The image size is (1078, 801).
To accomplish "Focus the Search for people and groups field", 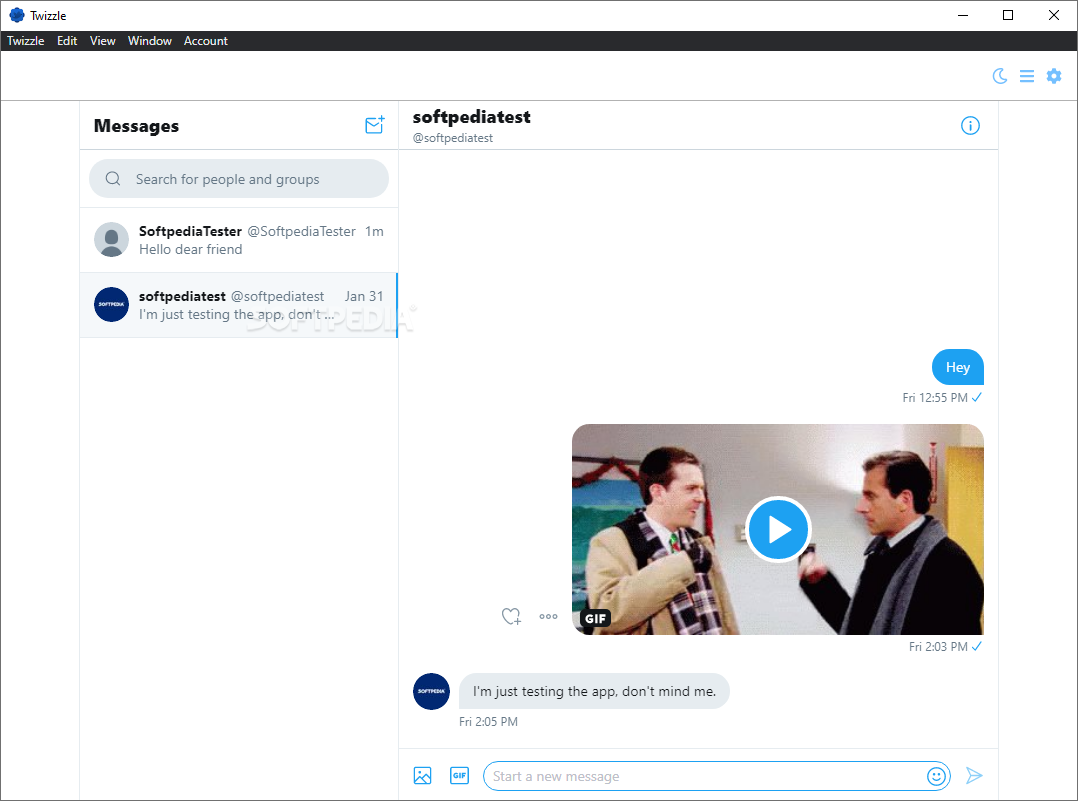I will click(239, 179).
